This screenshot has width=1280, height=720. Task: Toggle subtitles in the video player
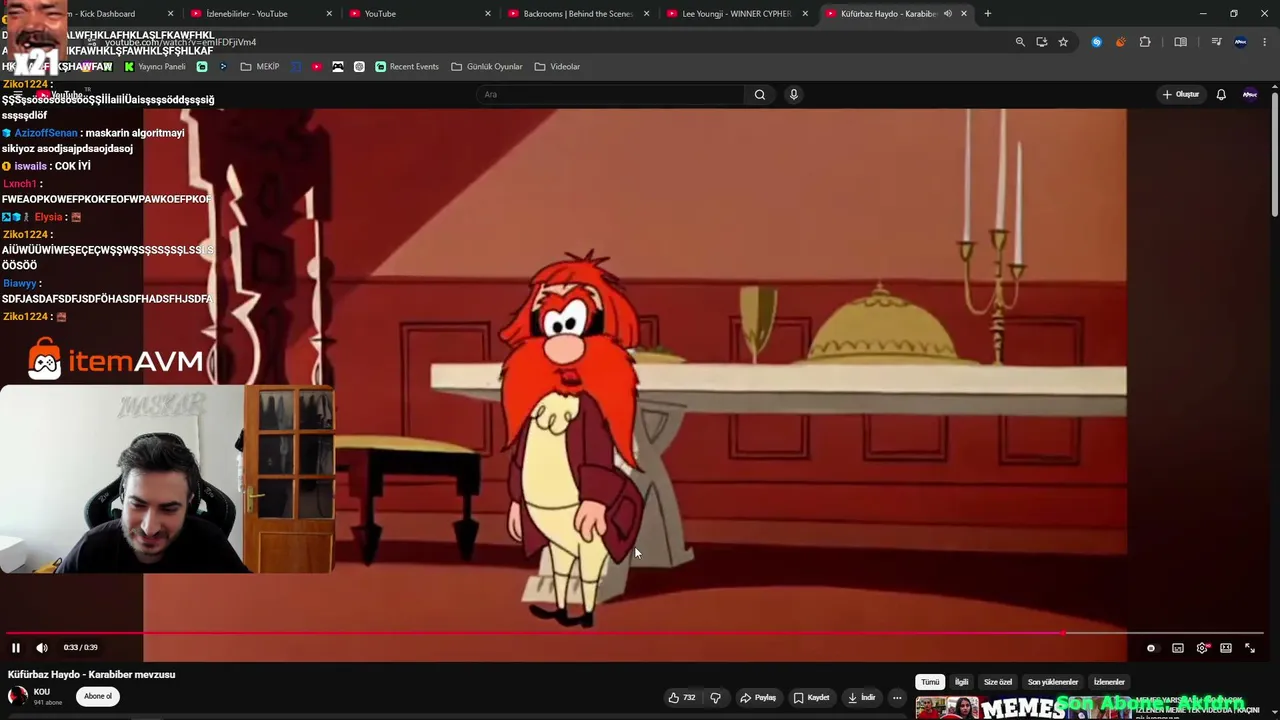pos(1178,648)
